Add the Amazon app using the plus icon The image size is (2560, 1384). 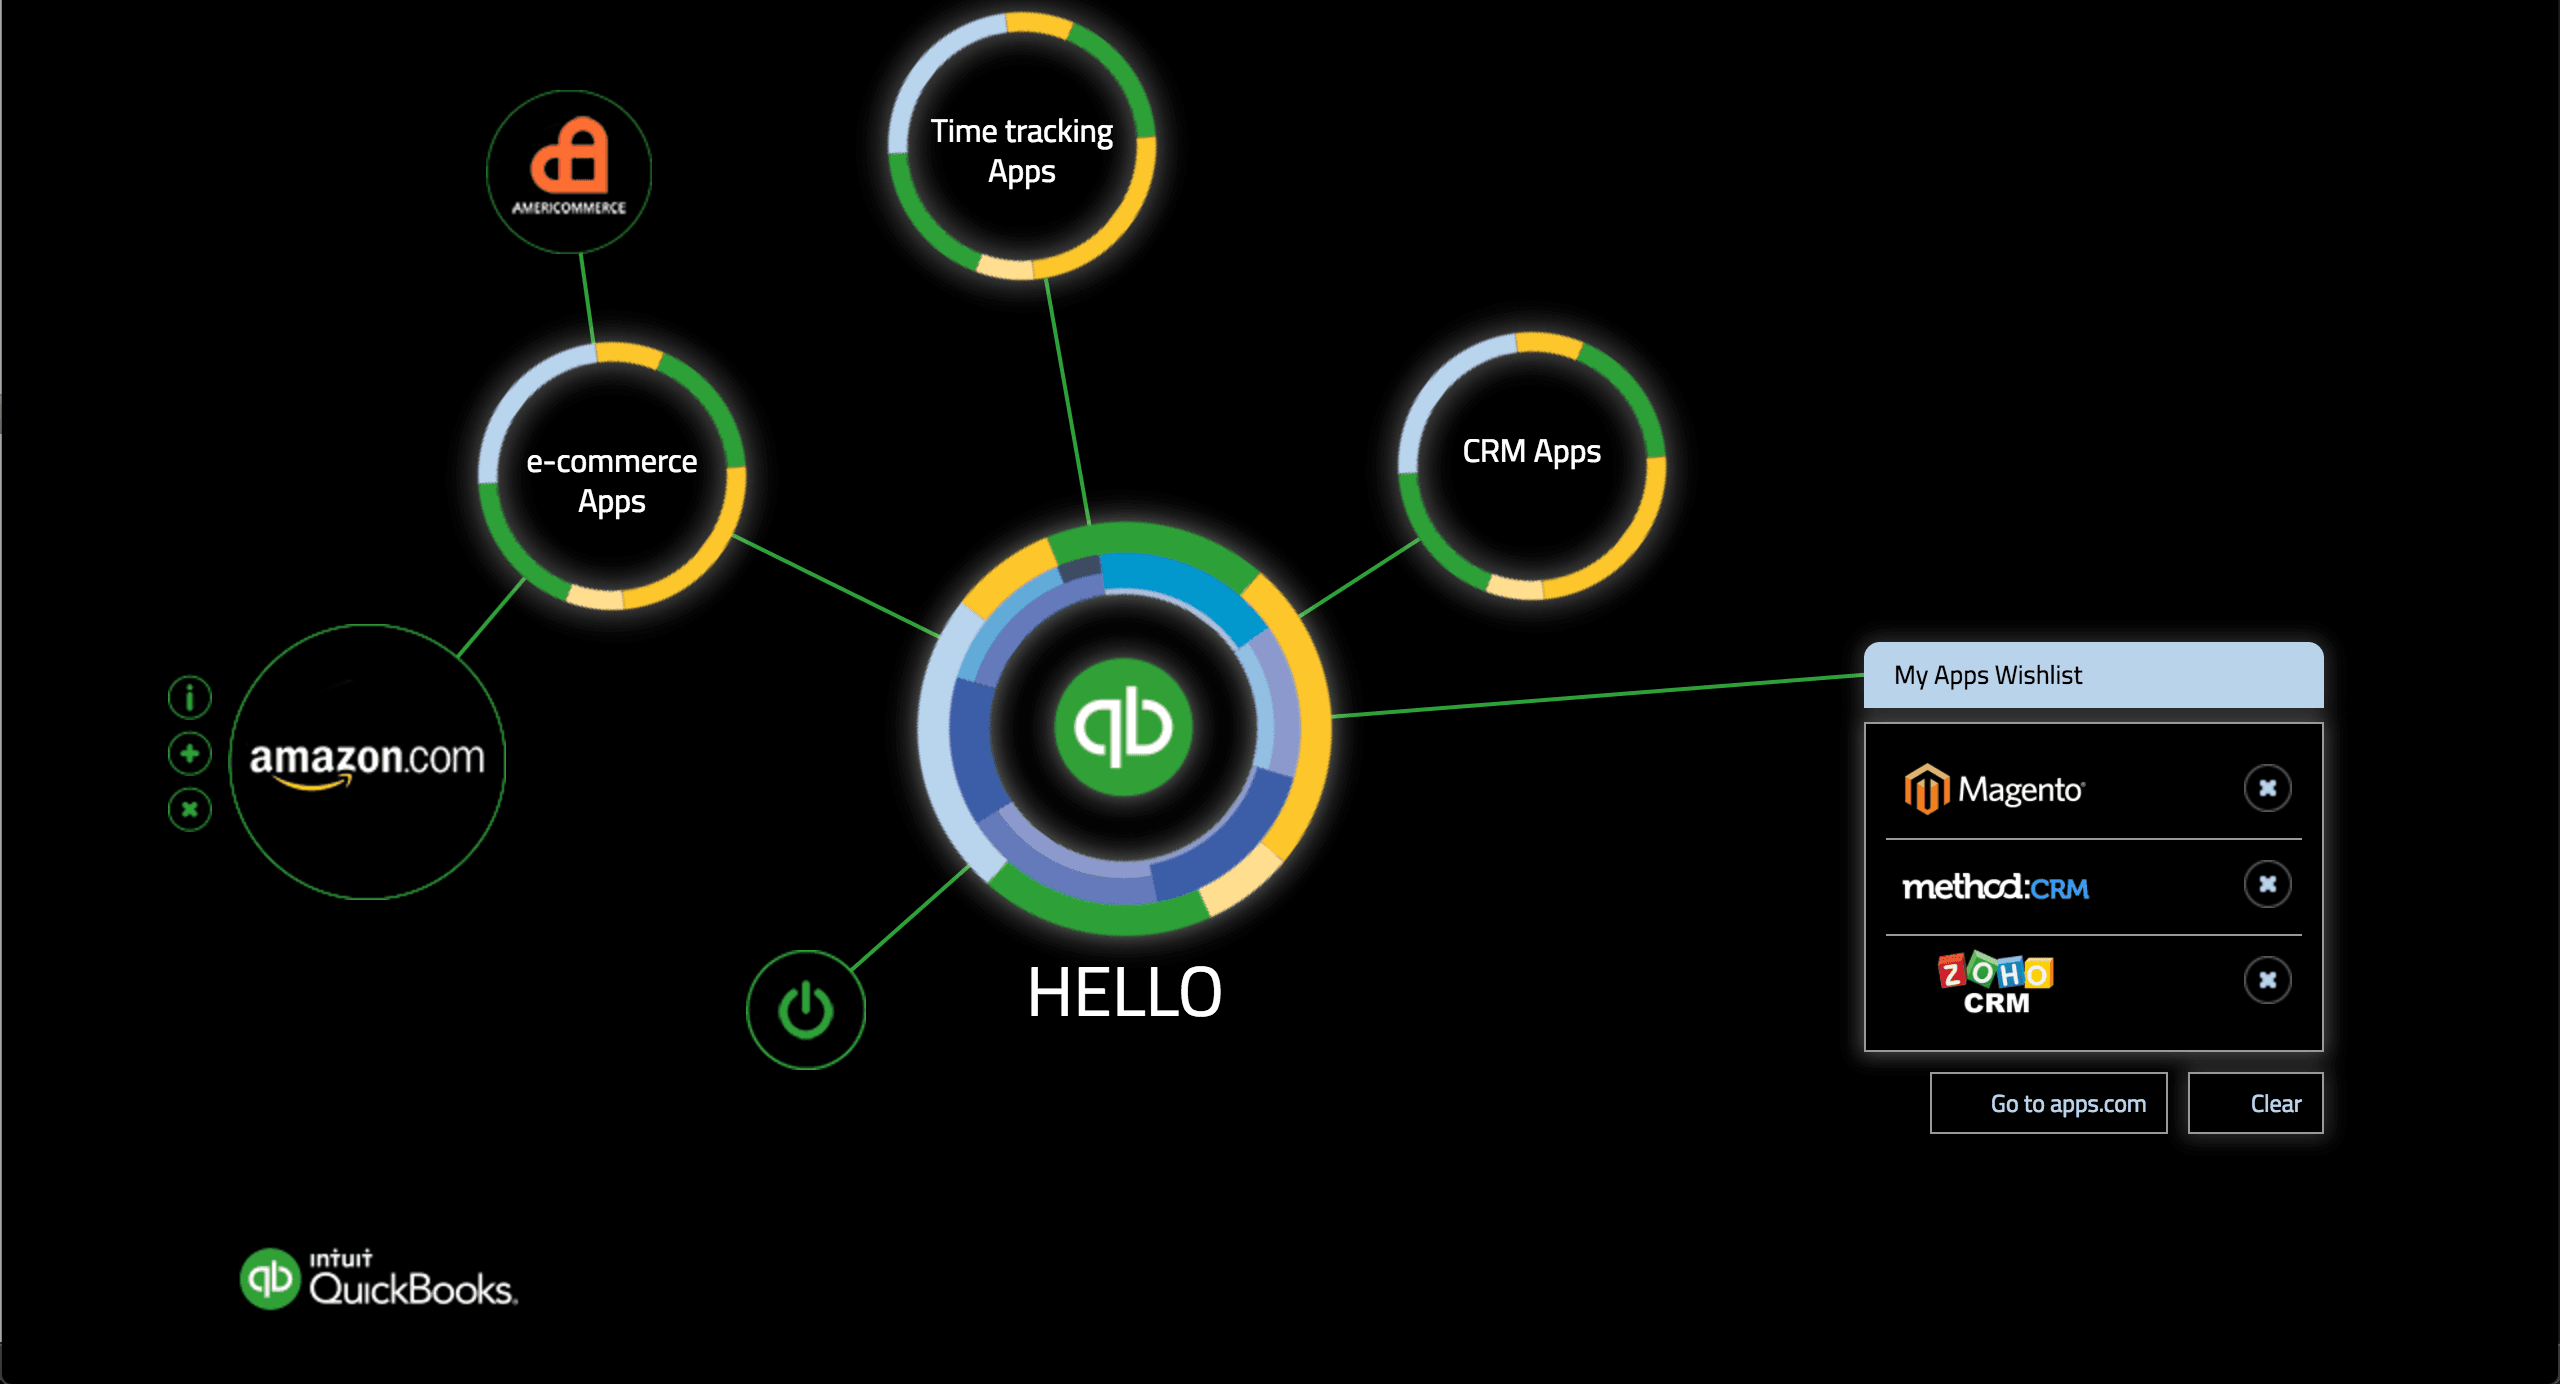click(188, 752)
